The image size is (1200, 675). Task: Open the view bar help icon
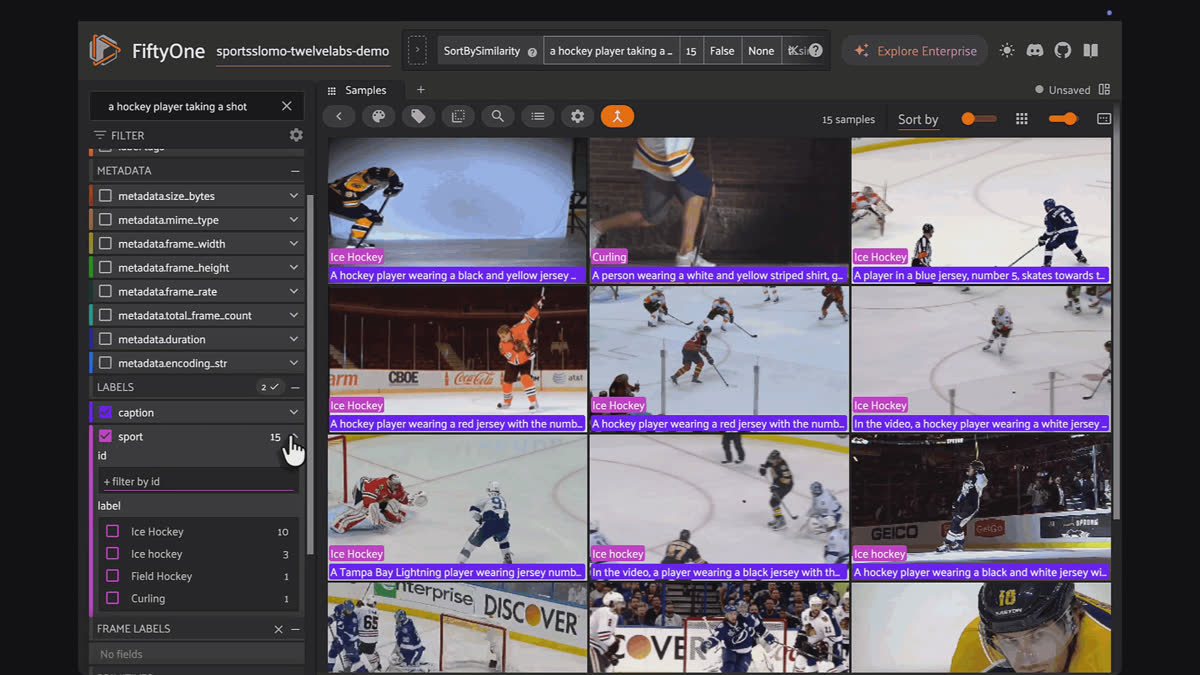pos(816,51)
